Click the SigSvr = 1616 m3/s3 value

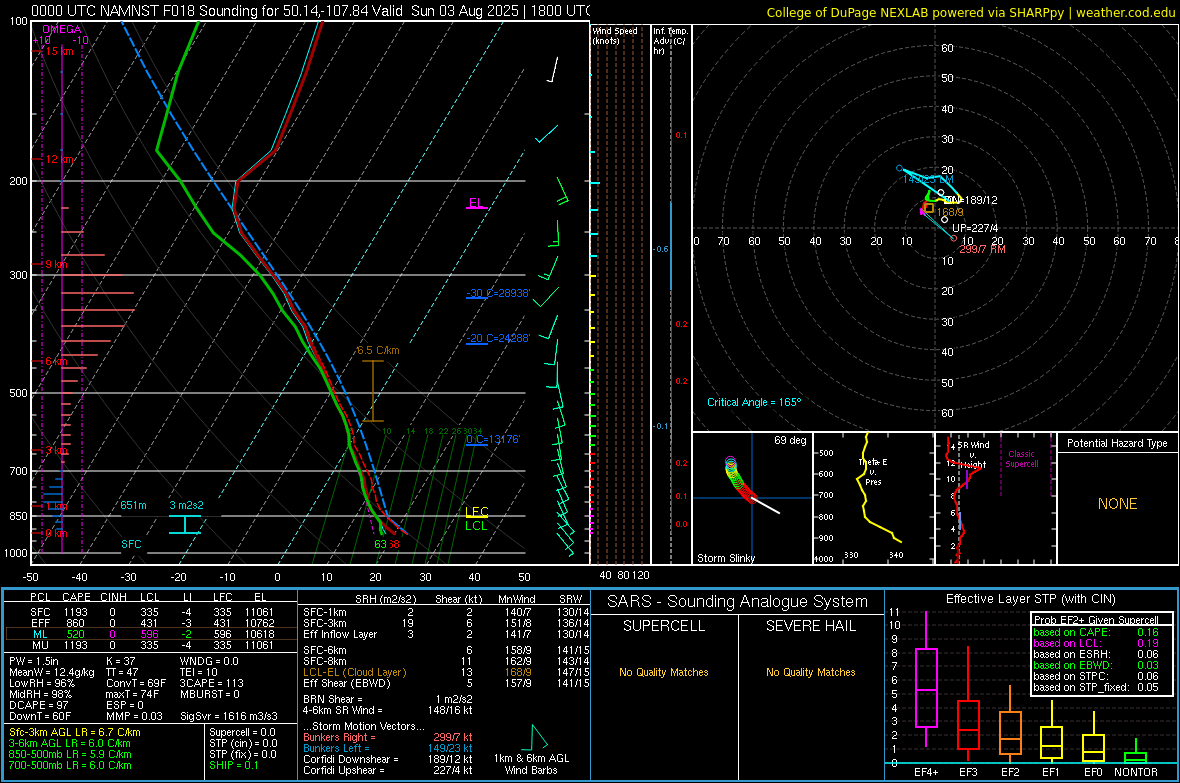tap(229, 716)
